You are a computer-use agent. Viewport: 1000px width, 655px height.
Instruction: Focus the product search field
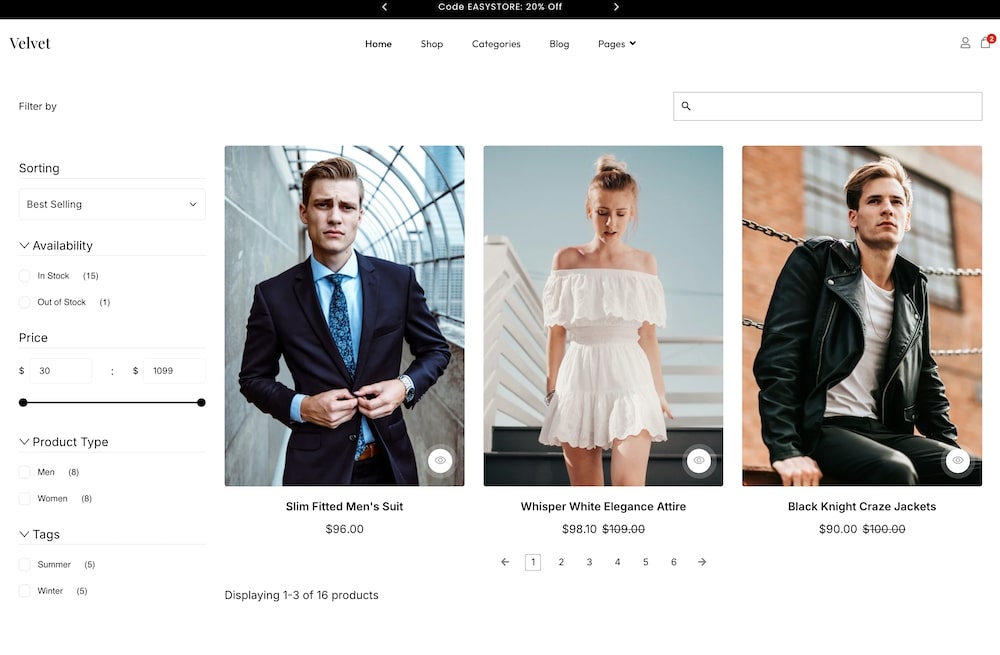[835, 106]
